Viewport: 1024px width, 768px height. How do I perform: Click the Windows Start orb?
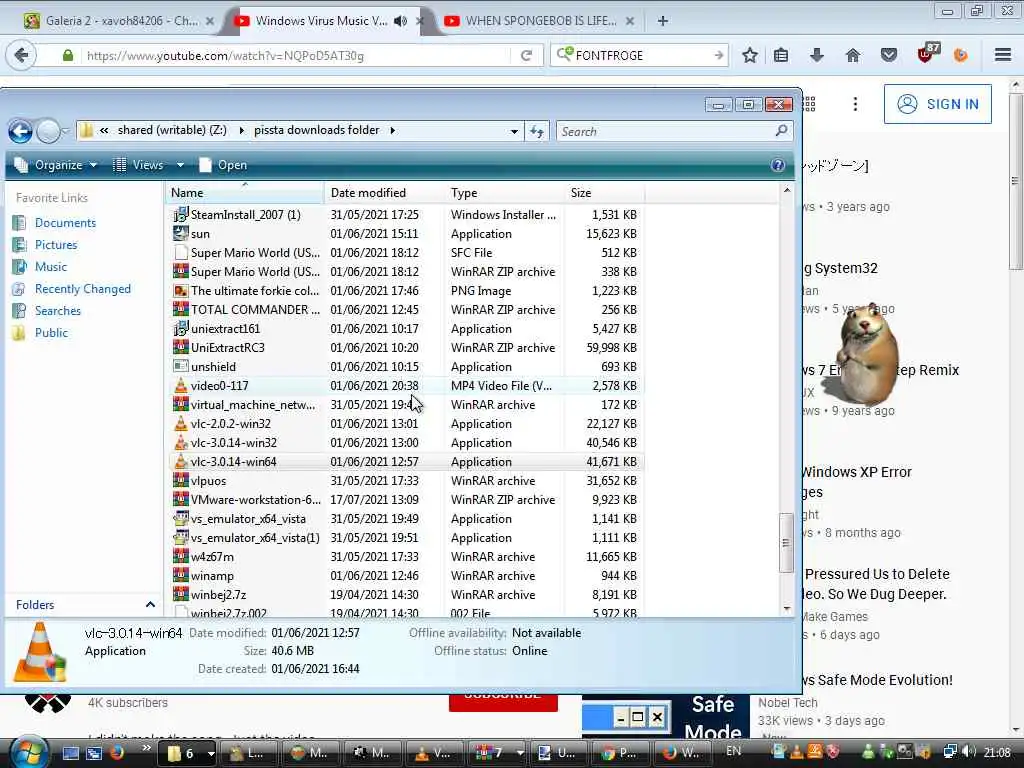pyautogui.click(x=28, y=752)
